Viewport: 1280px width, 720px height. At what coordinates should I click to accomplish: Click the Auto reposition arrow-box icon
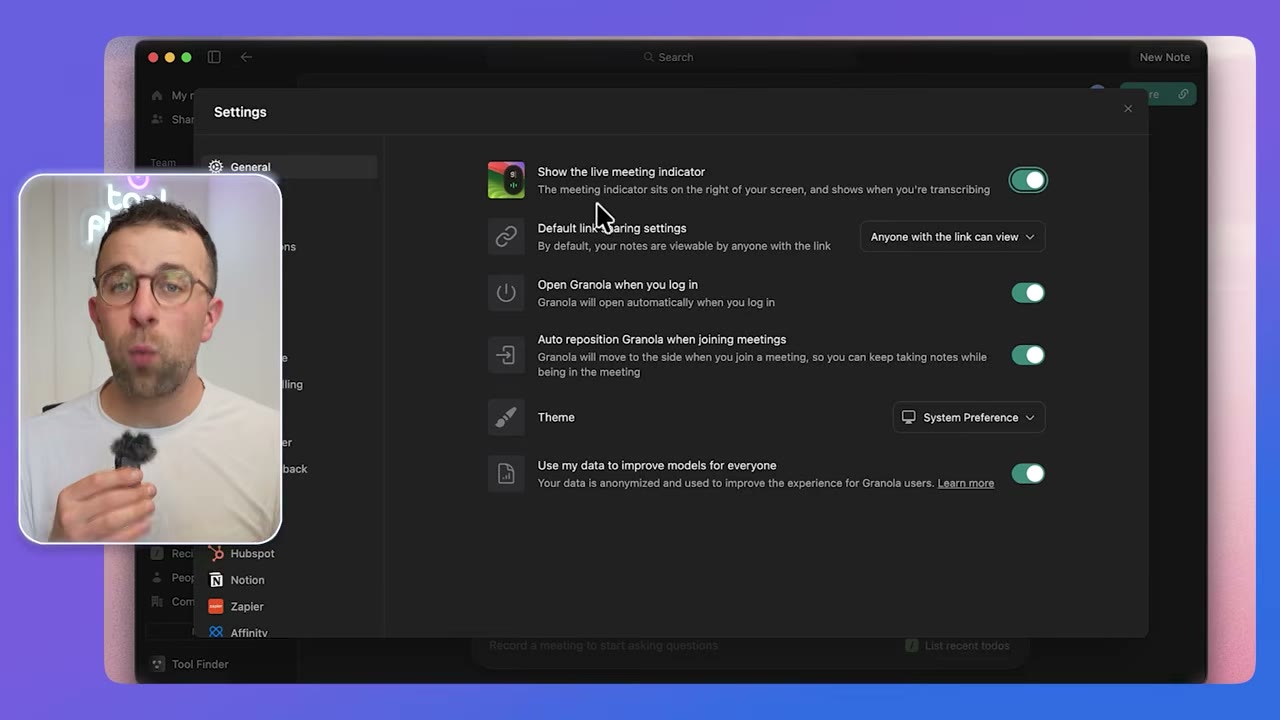coord(506,355)
